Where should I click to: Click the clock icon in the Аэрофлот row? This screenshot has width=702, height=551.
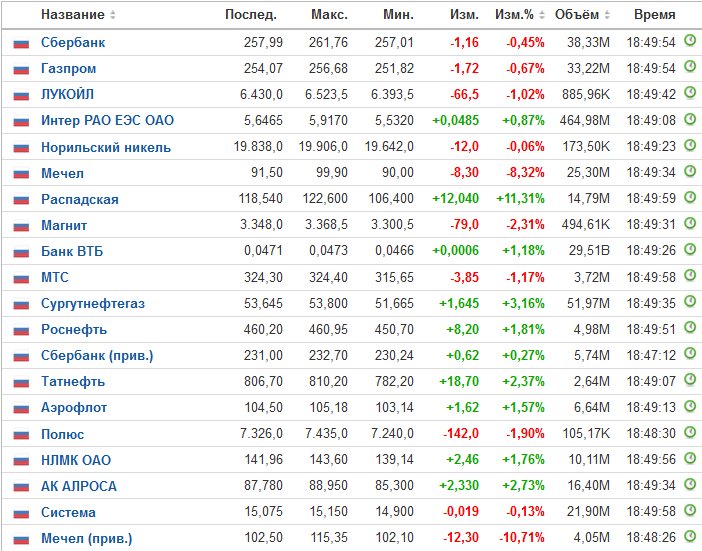click(690, 406)
